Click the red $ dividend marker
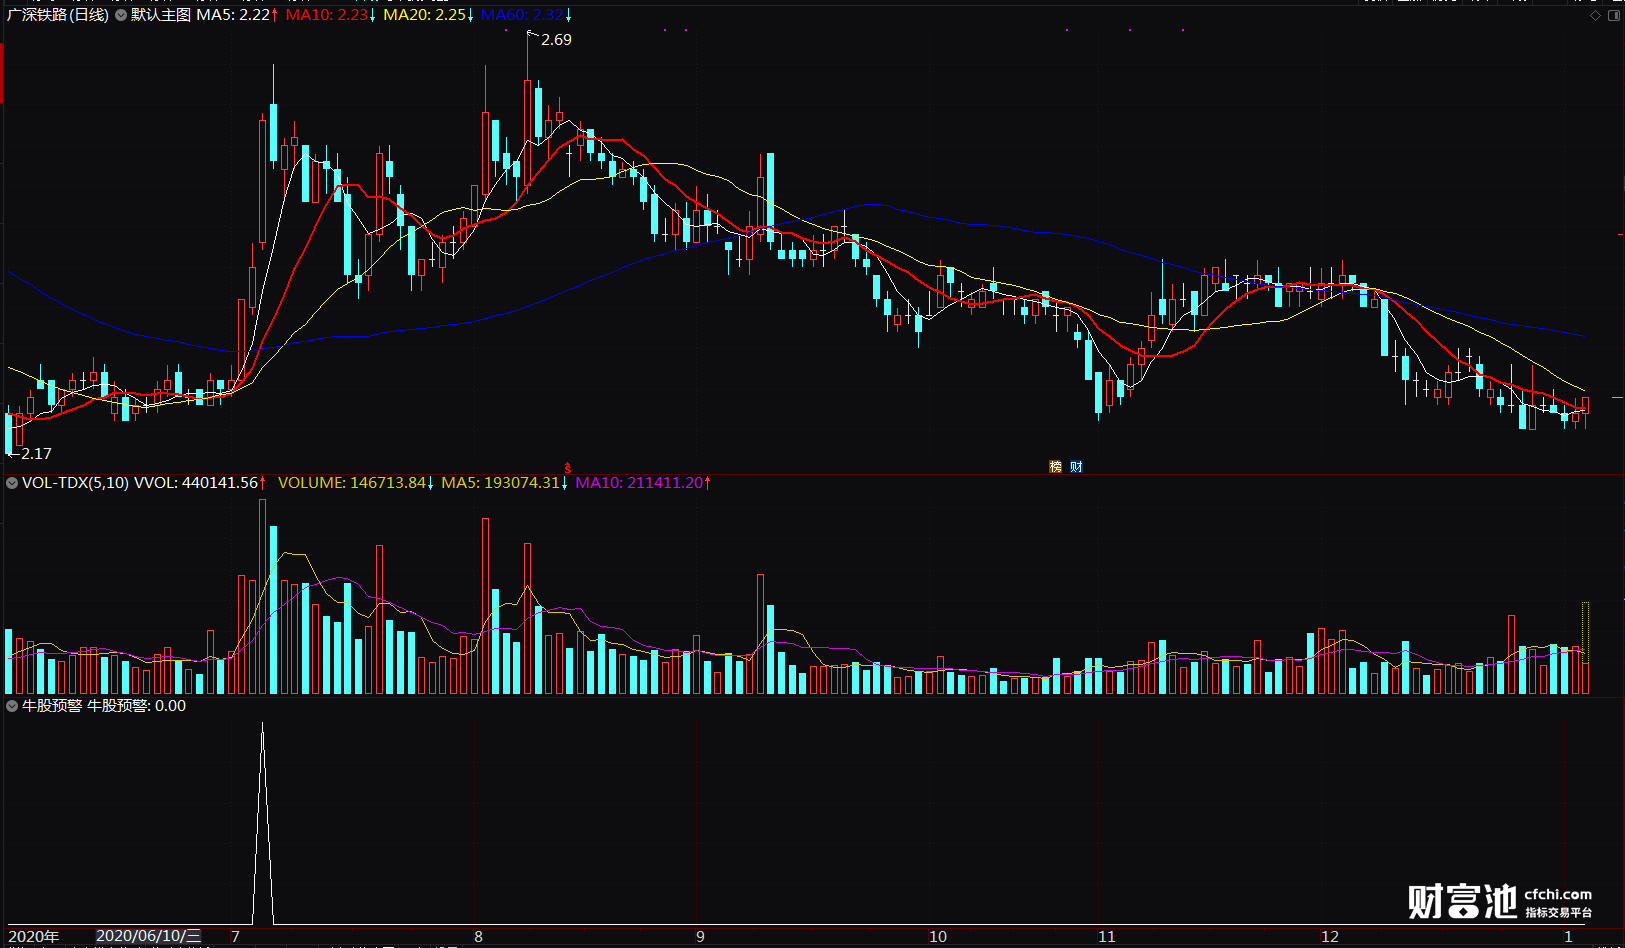Image resolution: width=1625 pixels, height=948 pixels. tap(568, 467)
